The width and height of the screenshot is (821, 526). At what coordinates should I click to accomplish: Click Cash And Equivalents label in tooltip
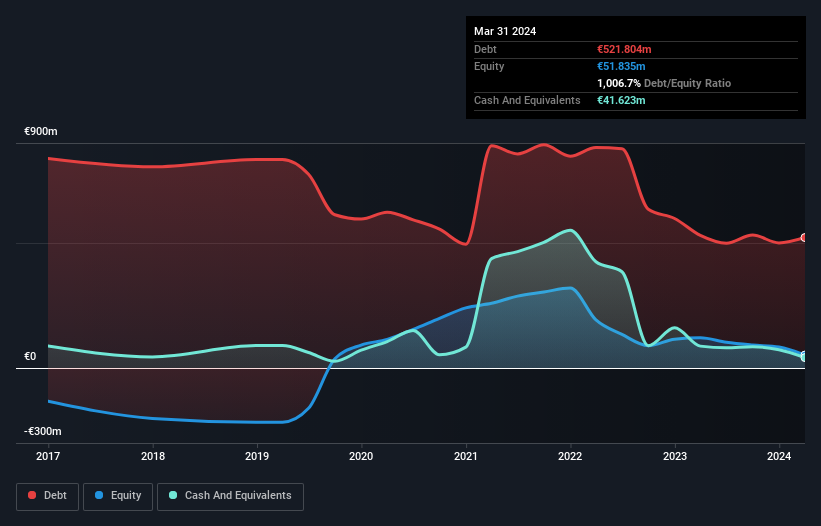527,100
